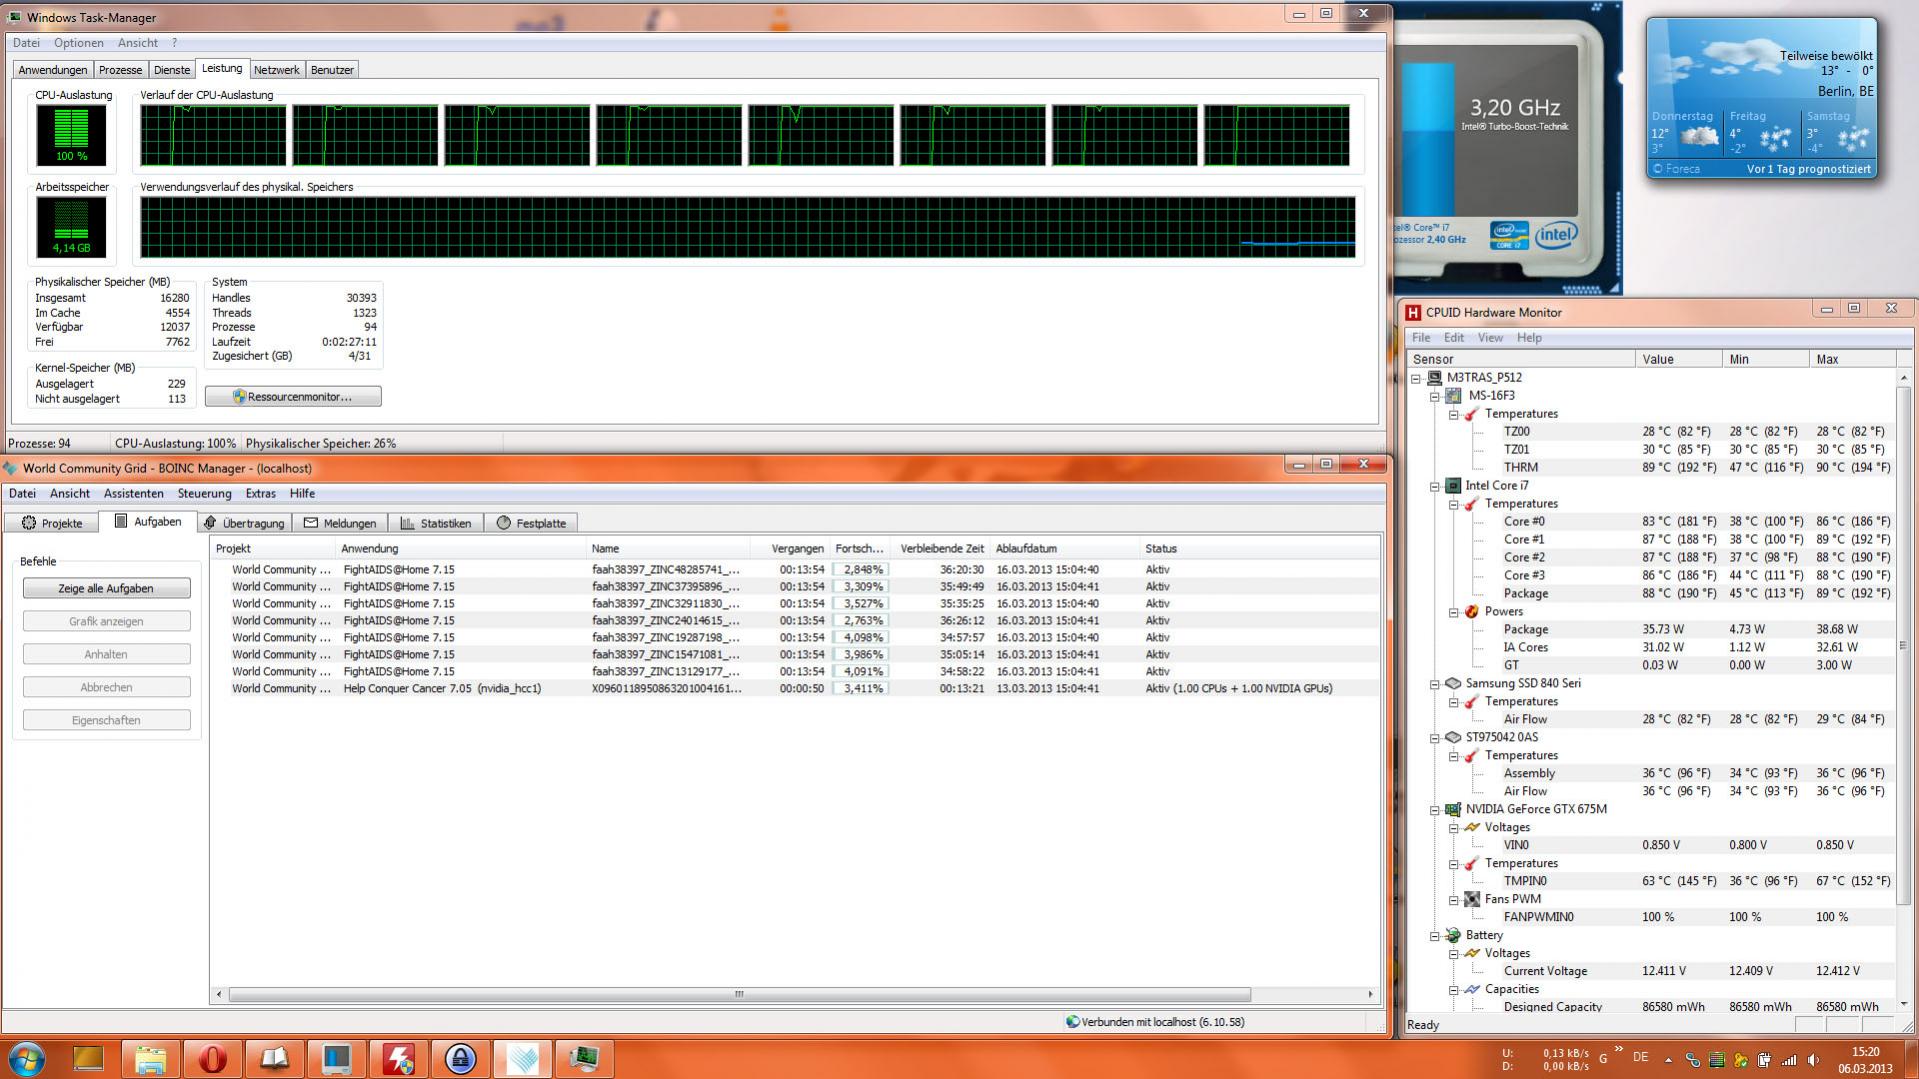This screenshot has height=1079, width=1919.
Task: Click the Intel Turbo Boost taskbar icon
Action: (336, 1059)
